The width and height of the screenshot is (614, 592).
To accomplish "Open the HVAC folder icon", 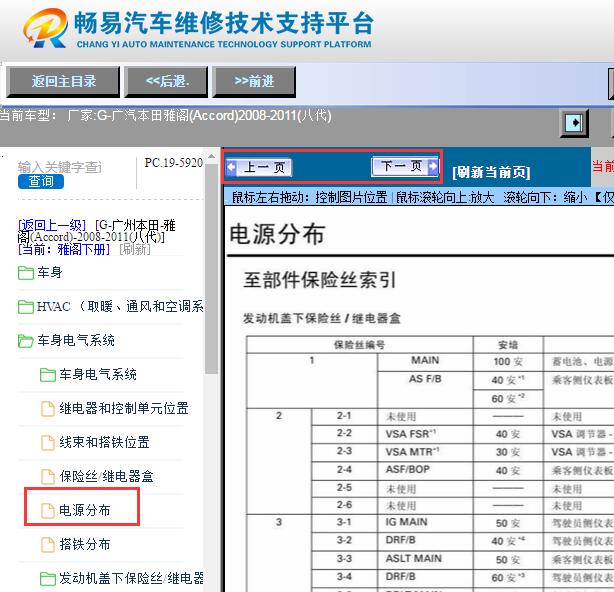I will 26,307.
